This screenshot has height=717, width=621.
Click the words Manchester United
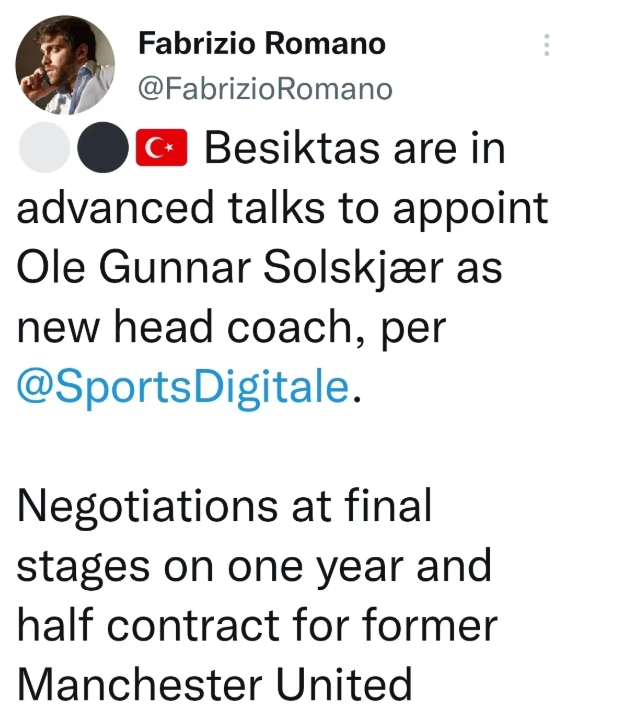click(214, 685)
